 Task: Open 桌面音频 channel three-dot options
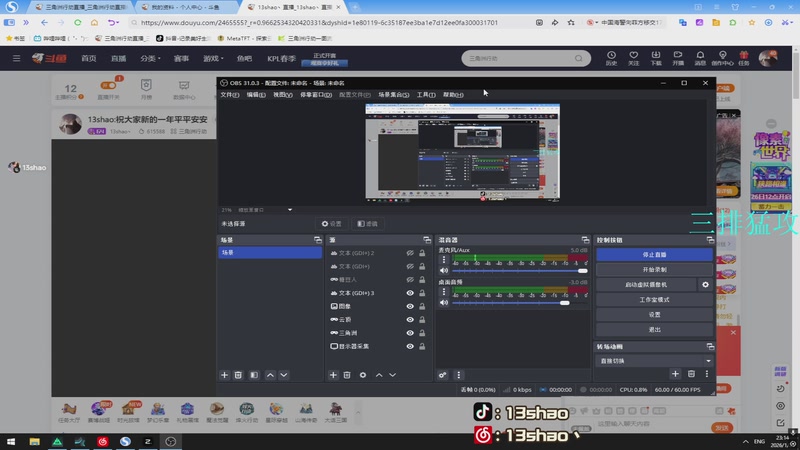(x=443, y=292)
